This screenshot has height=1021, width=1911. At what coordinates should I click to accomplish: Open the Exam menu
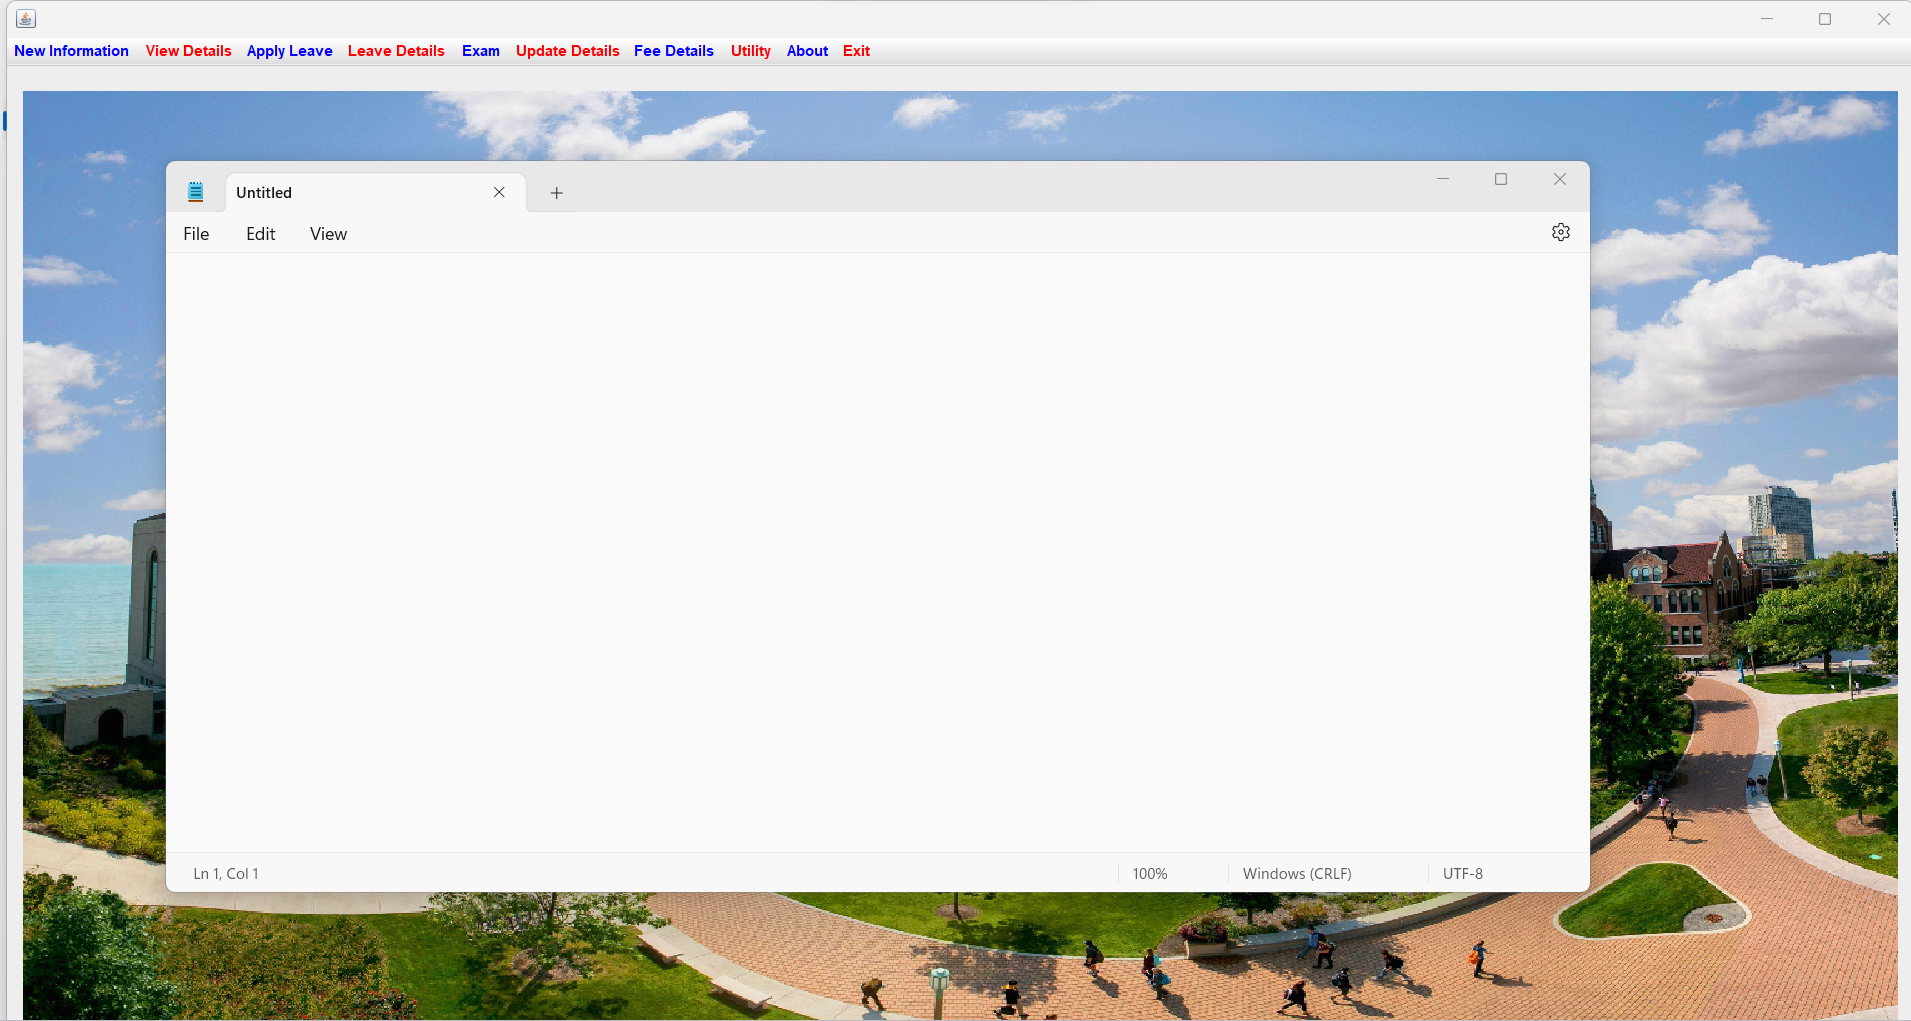[480, 50]
